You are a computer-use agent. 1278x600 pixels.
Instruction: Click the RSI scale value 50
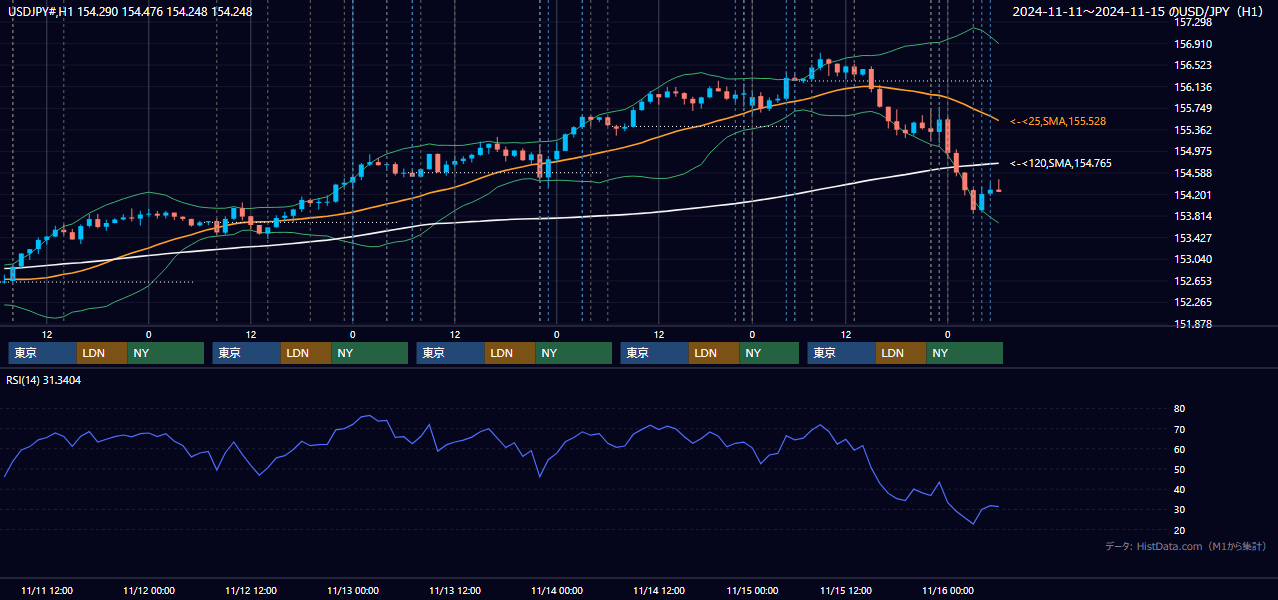point(1179,469)
